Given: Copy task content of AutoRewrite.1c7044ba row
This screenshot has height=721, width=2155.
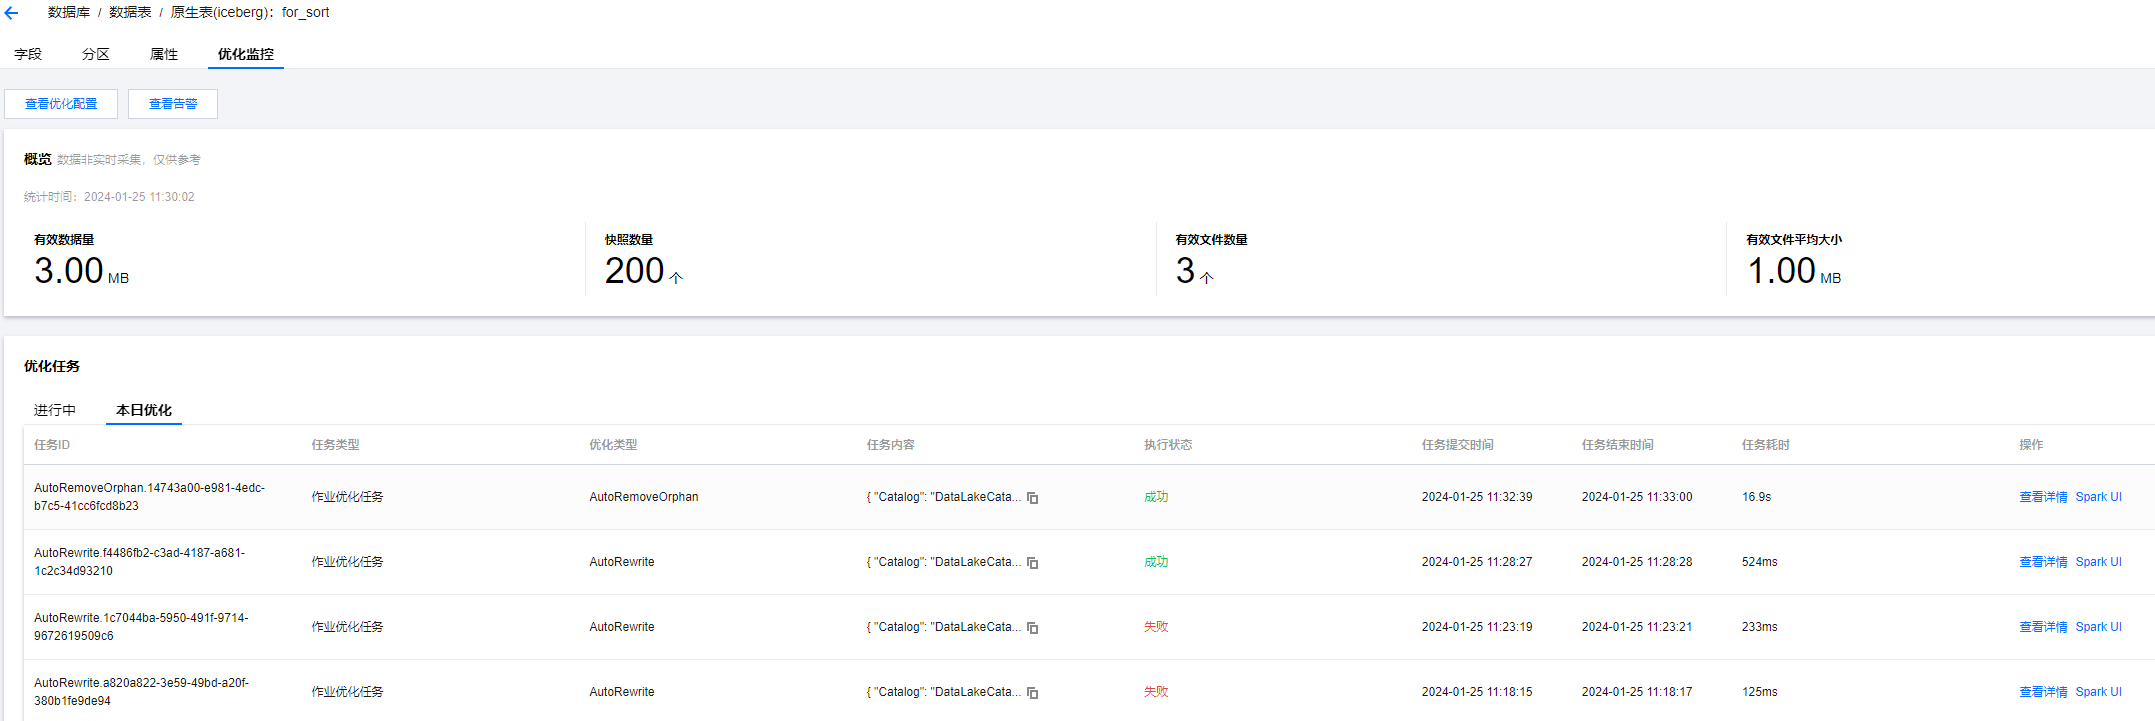Looking at the screenshot, I should pos(1033,628).
